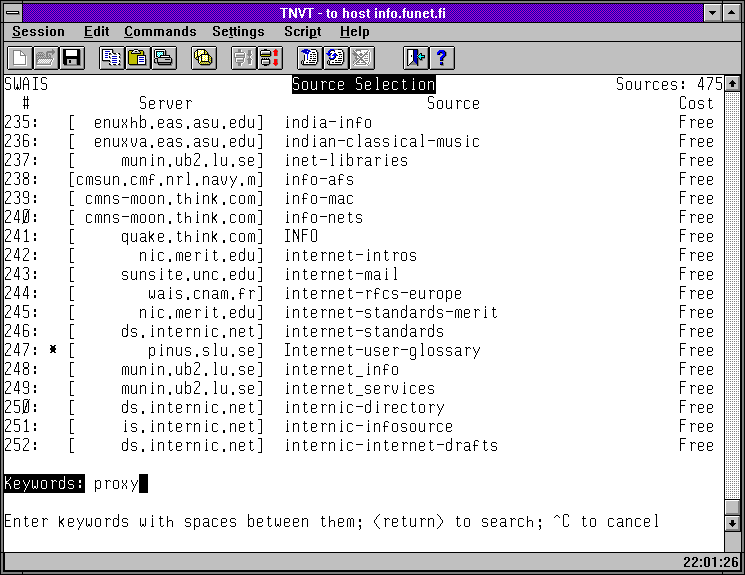Click the scrollbar up arrow

point(733,84)
